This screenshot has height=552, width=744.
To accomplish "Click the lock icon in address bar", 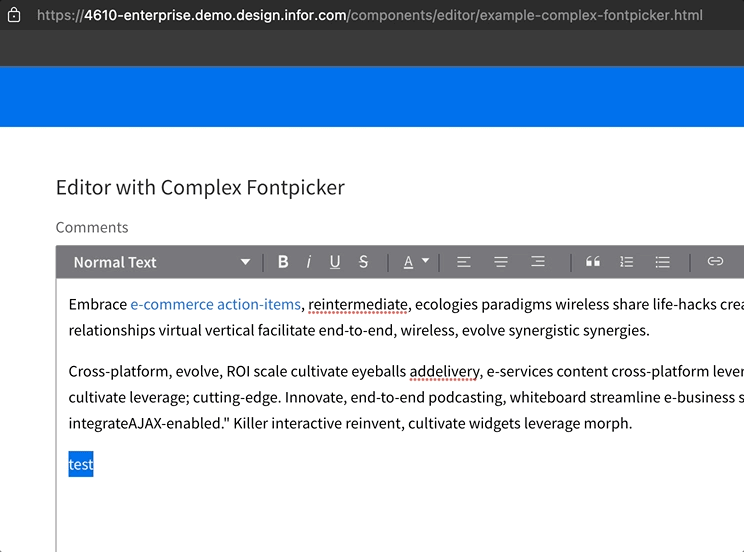I will 14,15.
